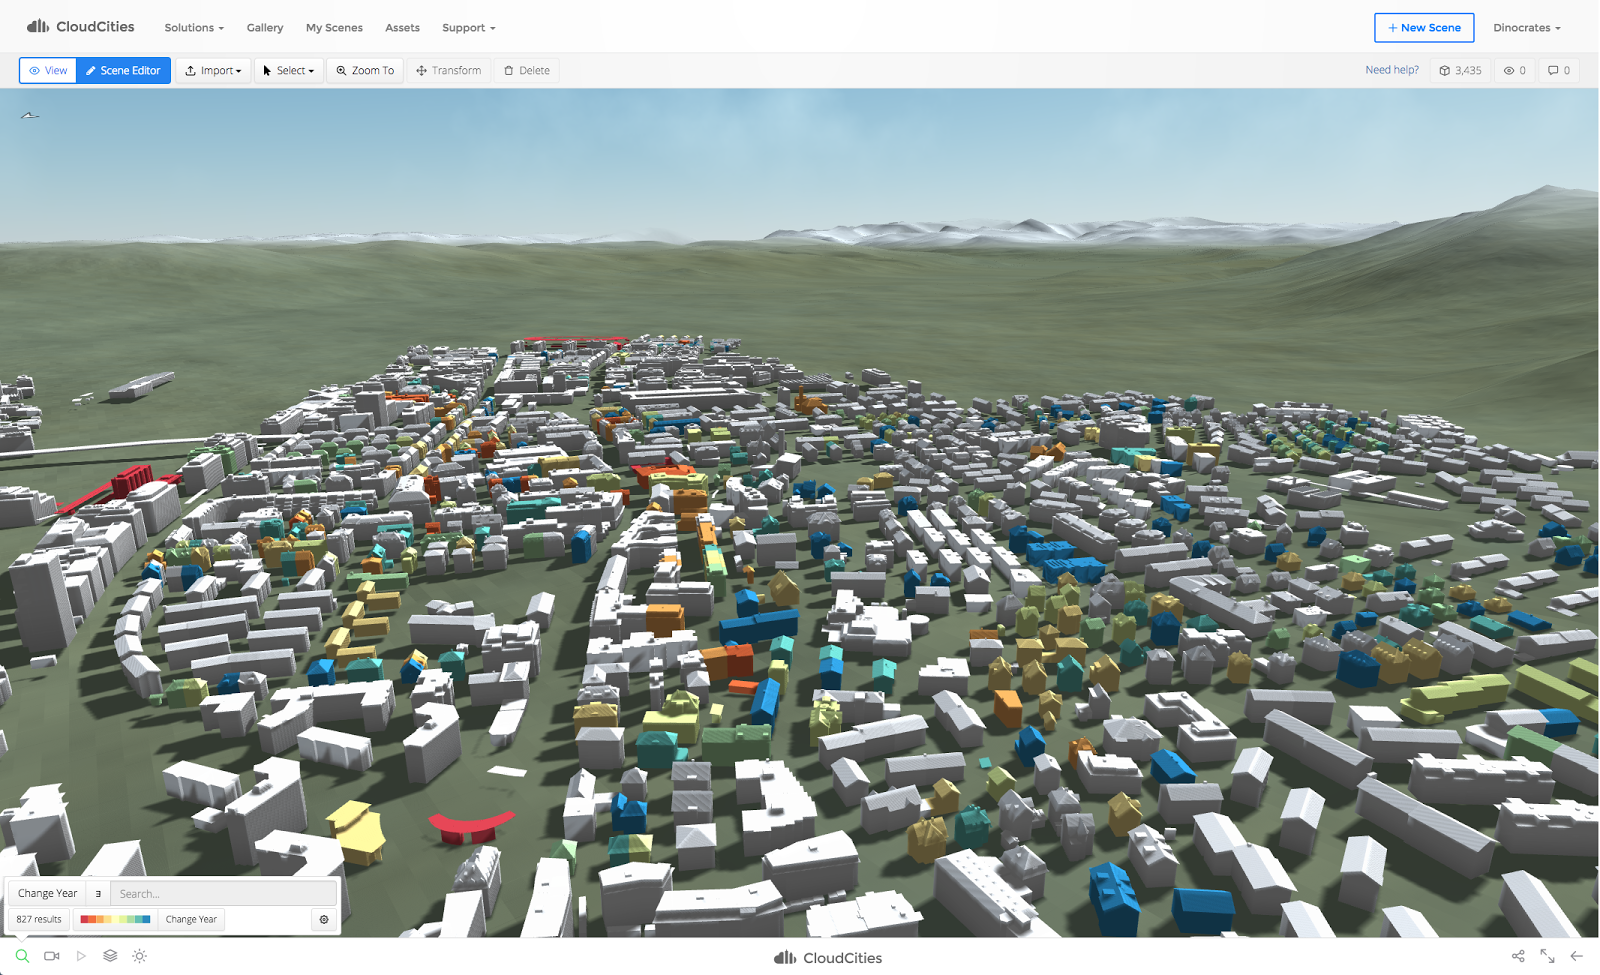The width and height of the screenshot is (1600, 975).
Task: Open the layers panel icon
Action: (110, 956)
